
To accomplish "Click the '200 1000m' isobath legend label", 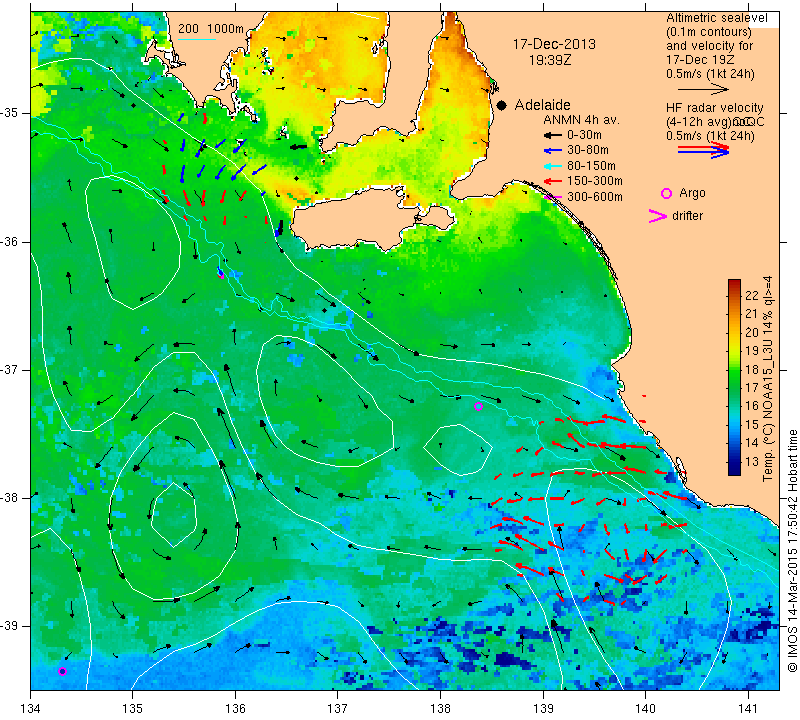I will [x=211, y=29].
